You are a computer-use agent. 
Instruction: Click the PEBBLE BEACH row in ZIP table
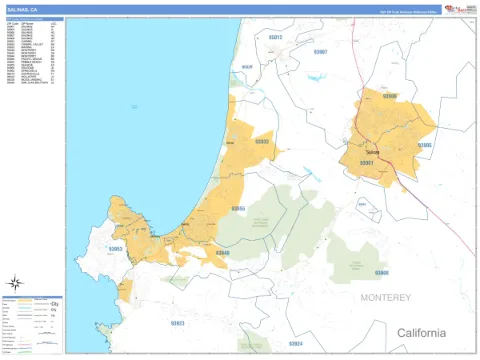[30, 62]
